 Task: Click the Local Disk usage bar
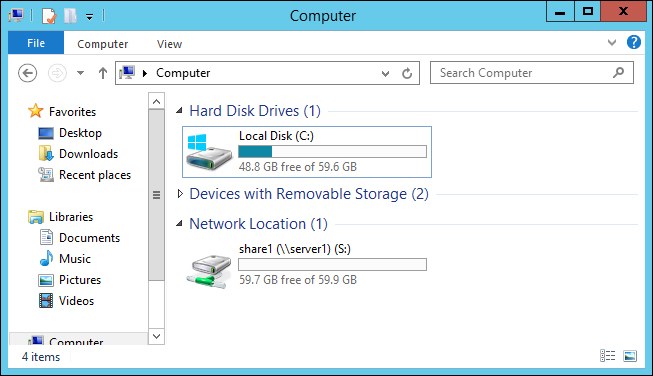click(332, 152)
